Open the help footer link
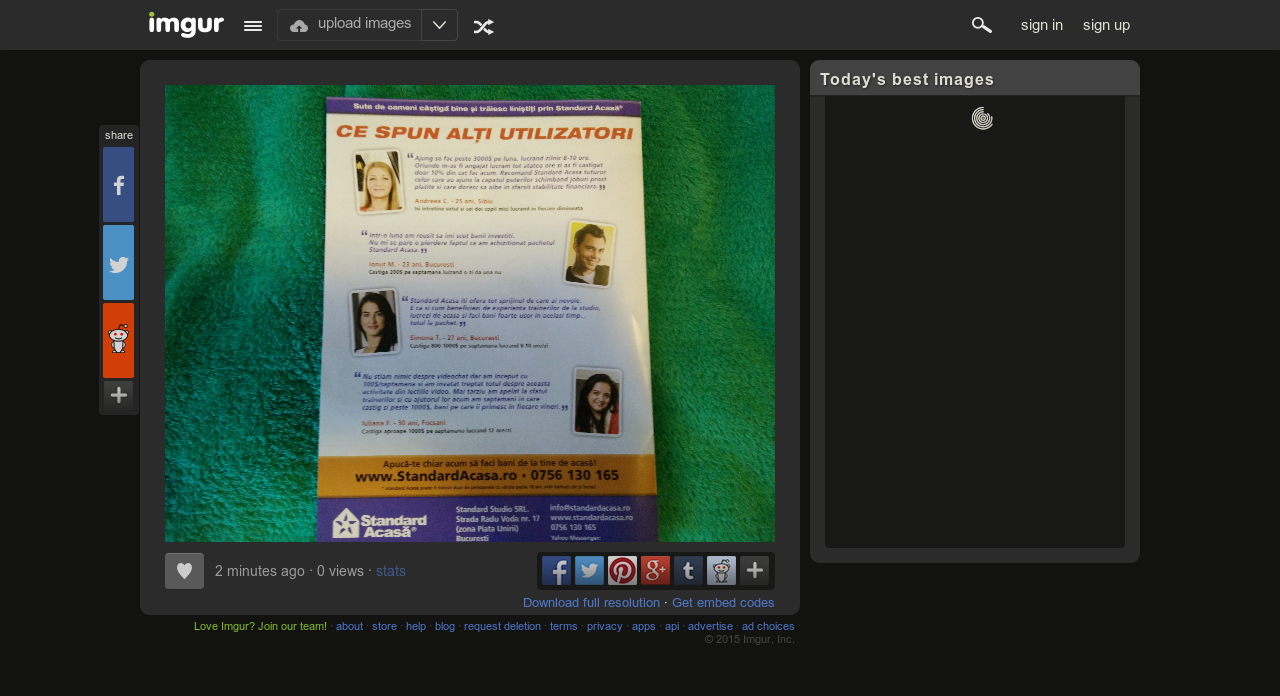This screenshot has height=696, width=1280. [416, 627]
